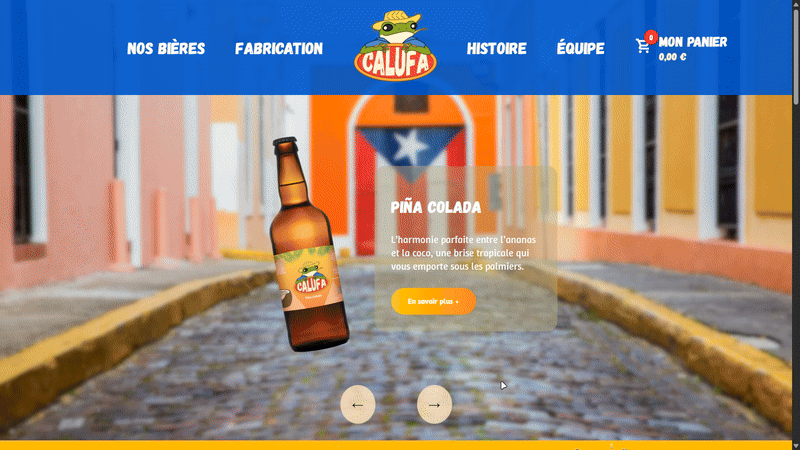The image size is (800, 450).
Task: Open the Histoire section
Action: [x=496, y=48]
